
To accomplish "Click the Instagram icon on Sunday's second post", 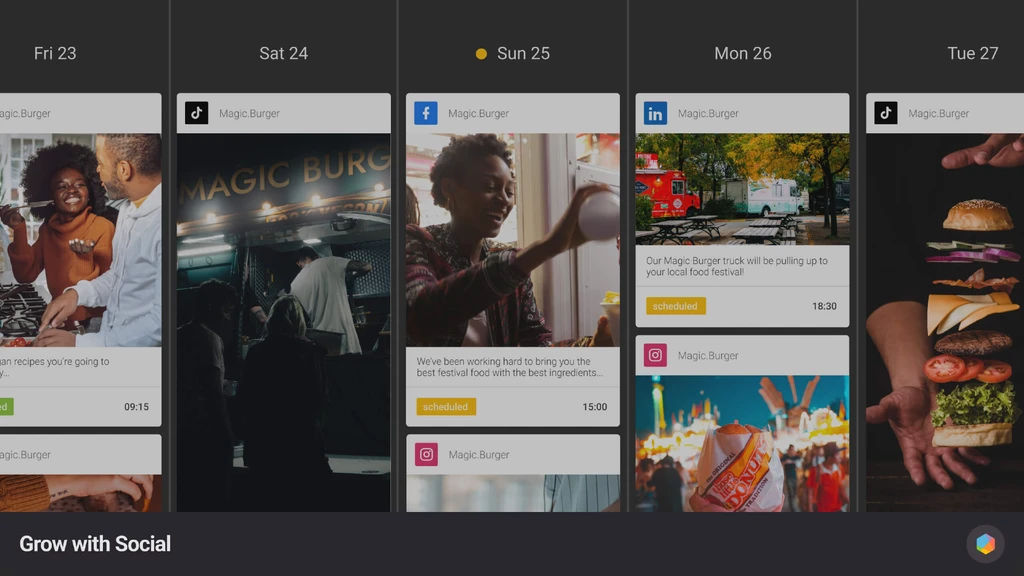I will pos(426,454).
